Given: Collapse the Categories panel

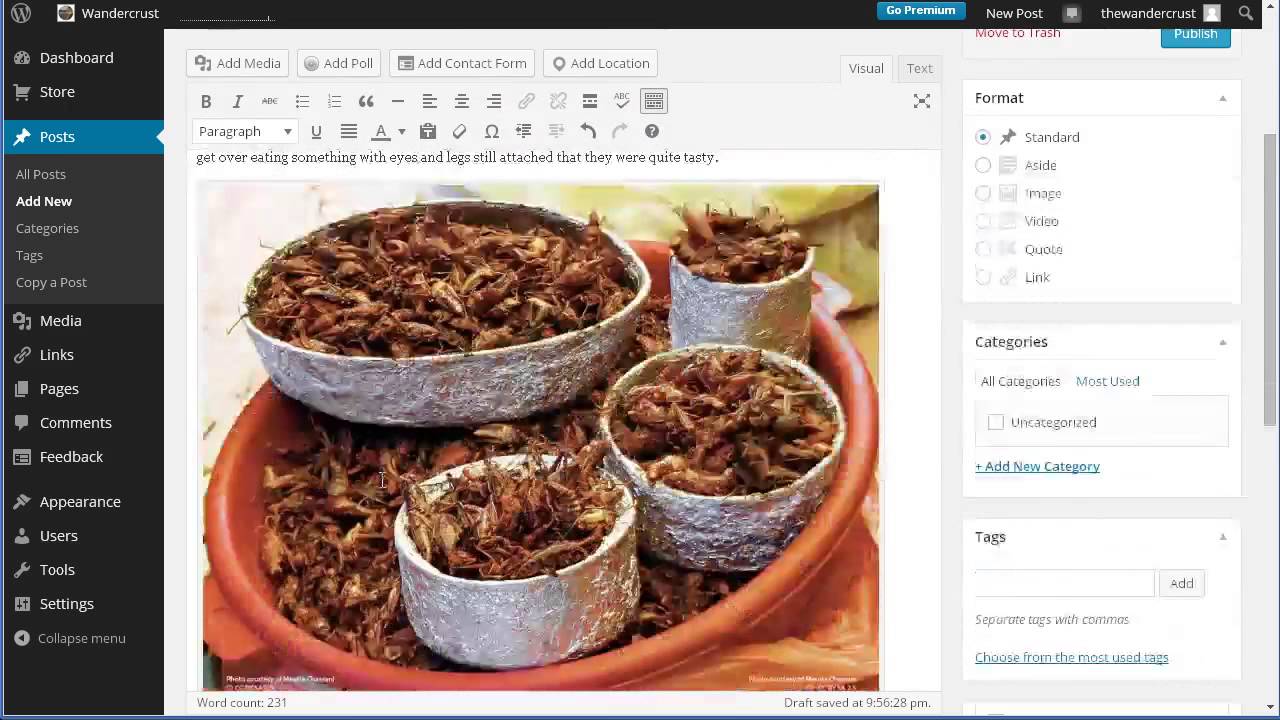Looking at the screenshot, I should [1222, 342].
